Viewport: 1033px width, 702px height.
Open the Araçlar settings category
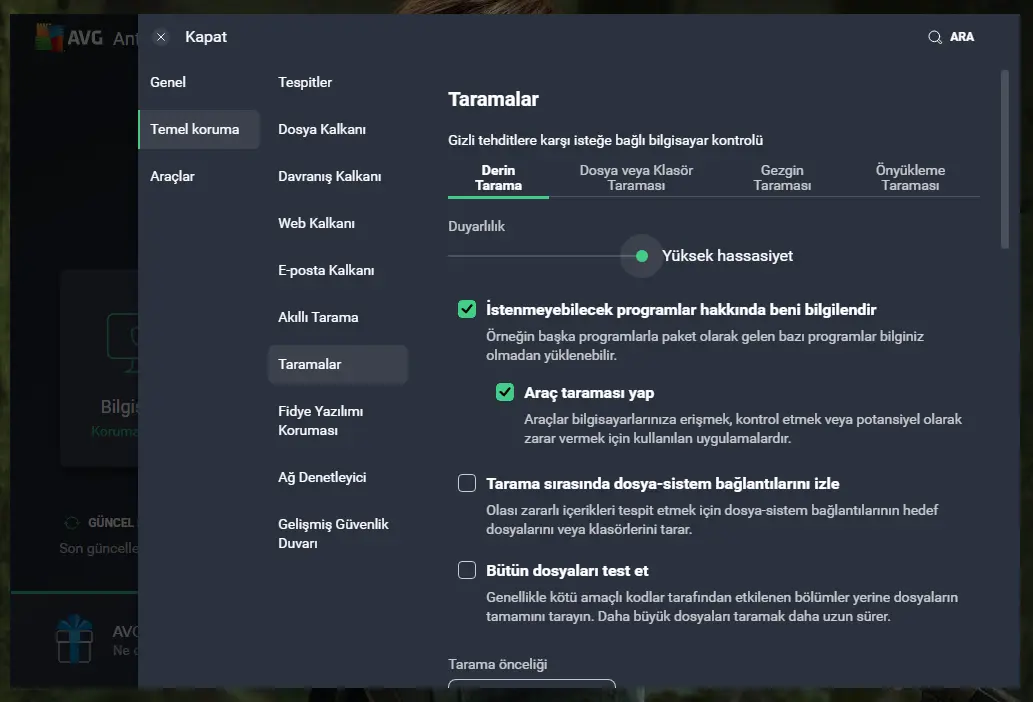[x=173, y=176]
